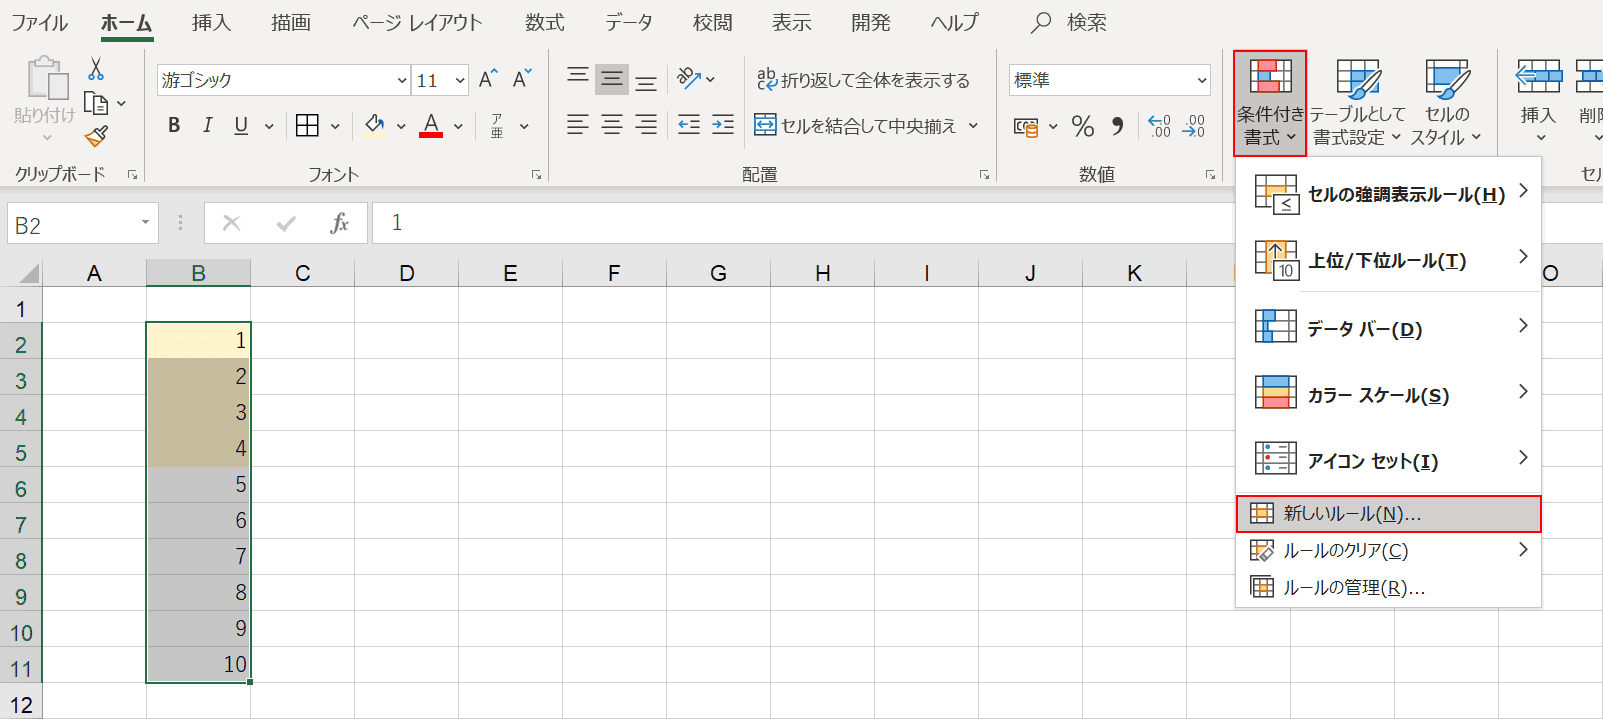Align cell text to the right
Viewport: 1603px width, 719px height.
pyautogui.click(x=647, y=125)
